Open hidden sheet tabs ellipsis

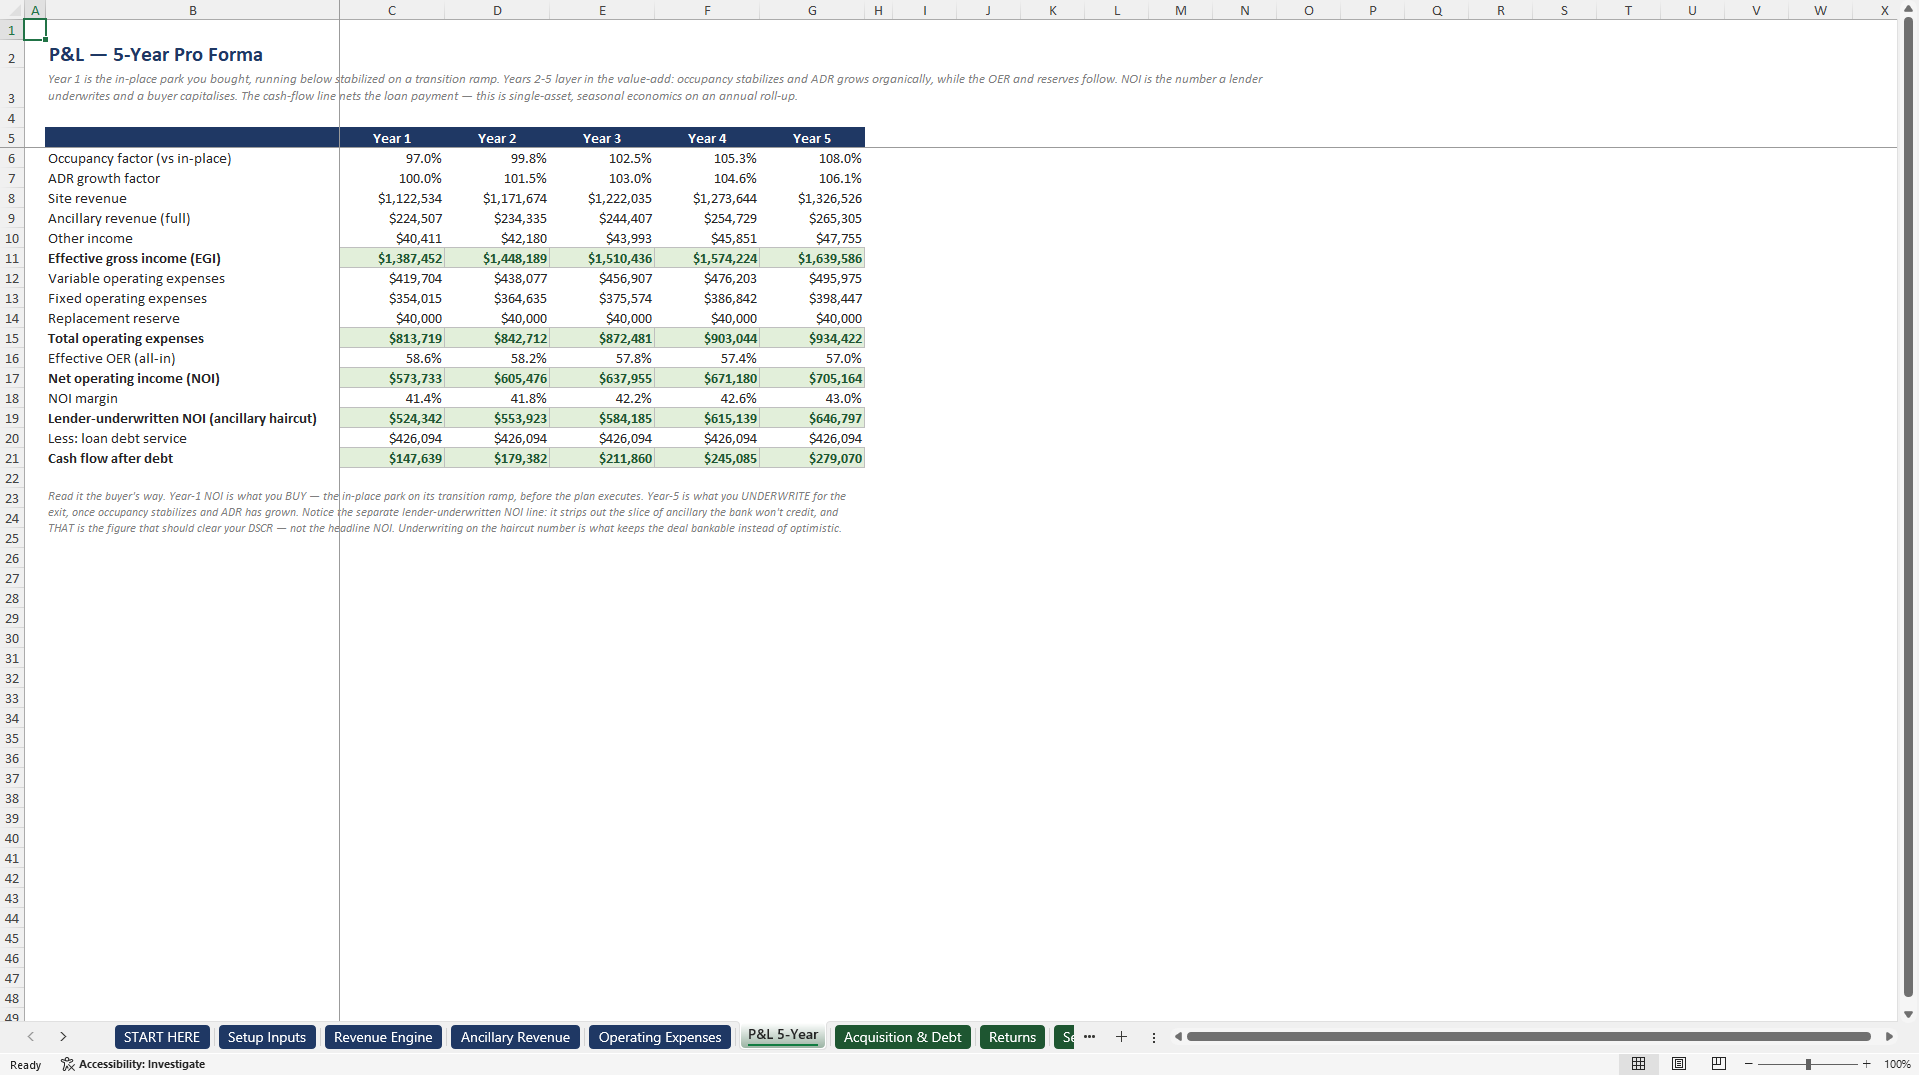click(x=1089, y=1037)
